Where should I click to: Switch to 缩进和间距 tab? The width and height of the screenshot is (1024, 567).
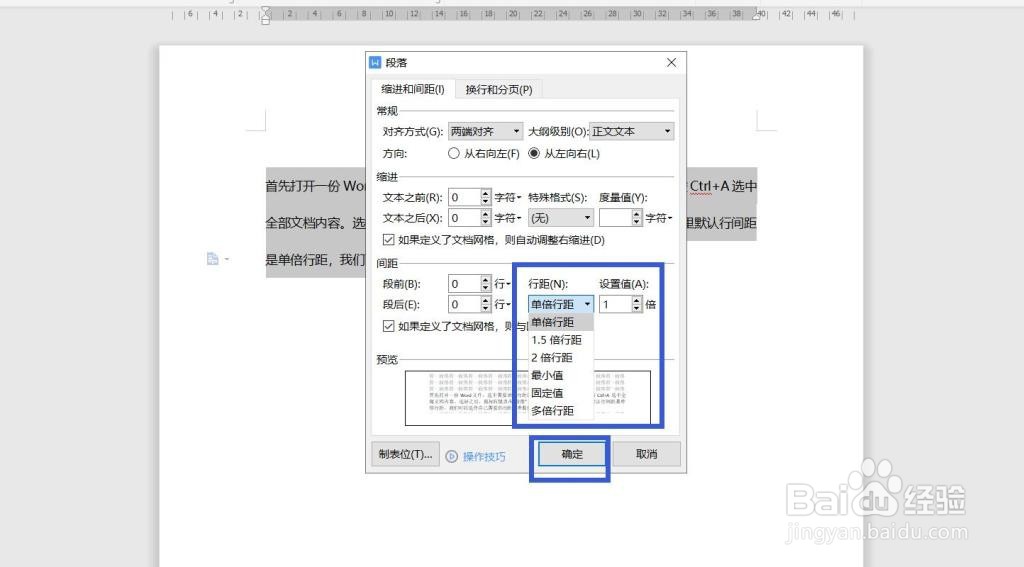(x=413, y=89)
